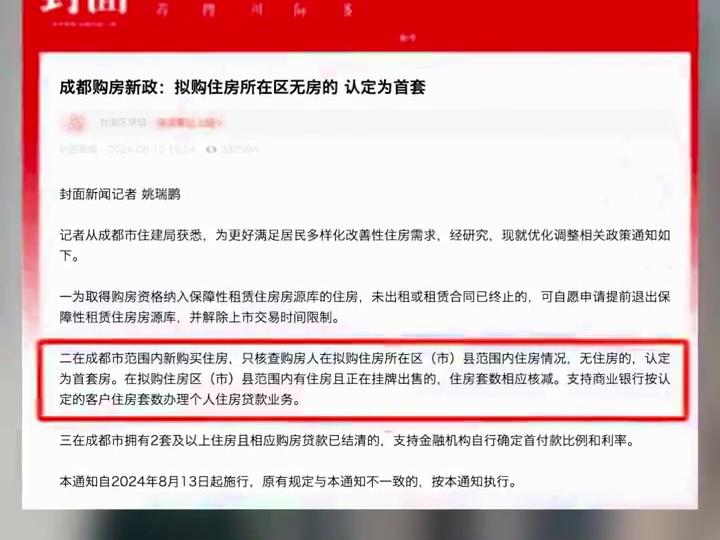
Task: Click the article headline 成都购房新政
Action: pyautogui.click(x=242, y=87)
